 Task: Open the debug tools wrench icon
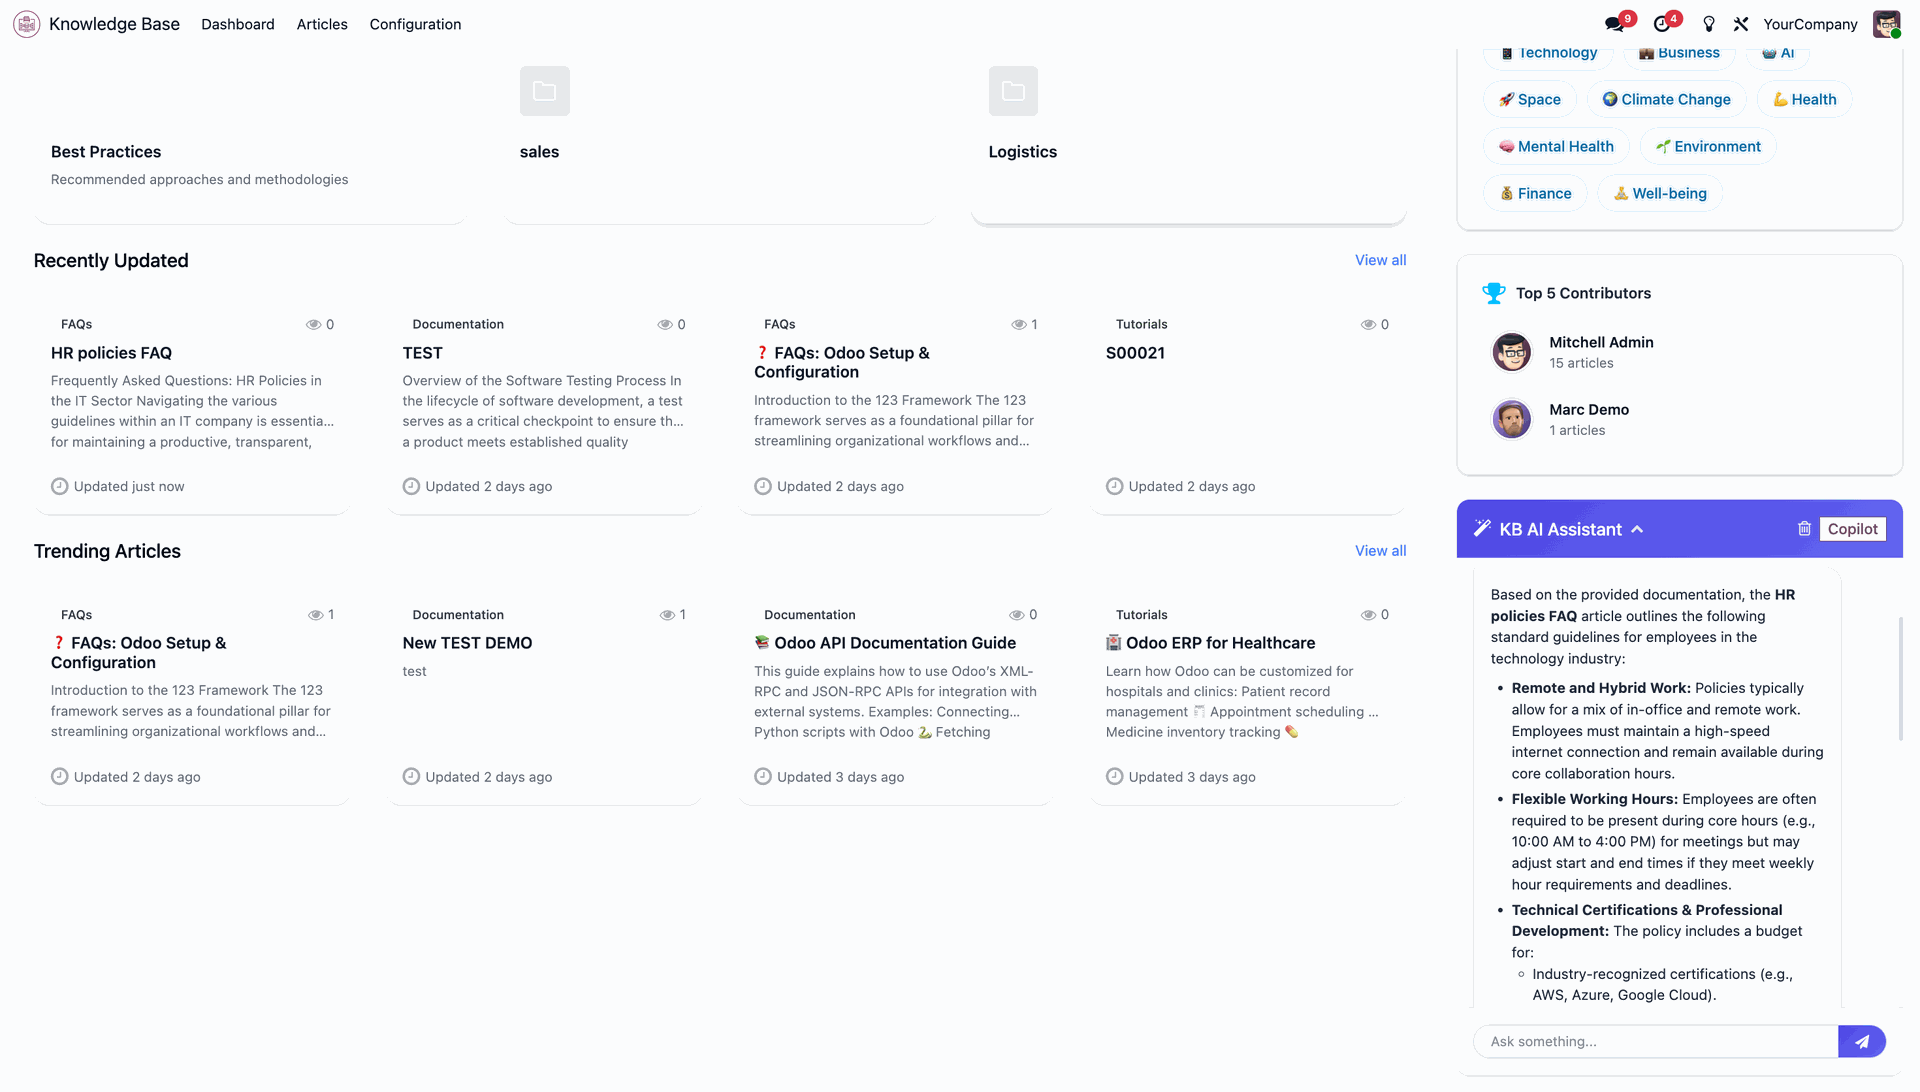1741,24
